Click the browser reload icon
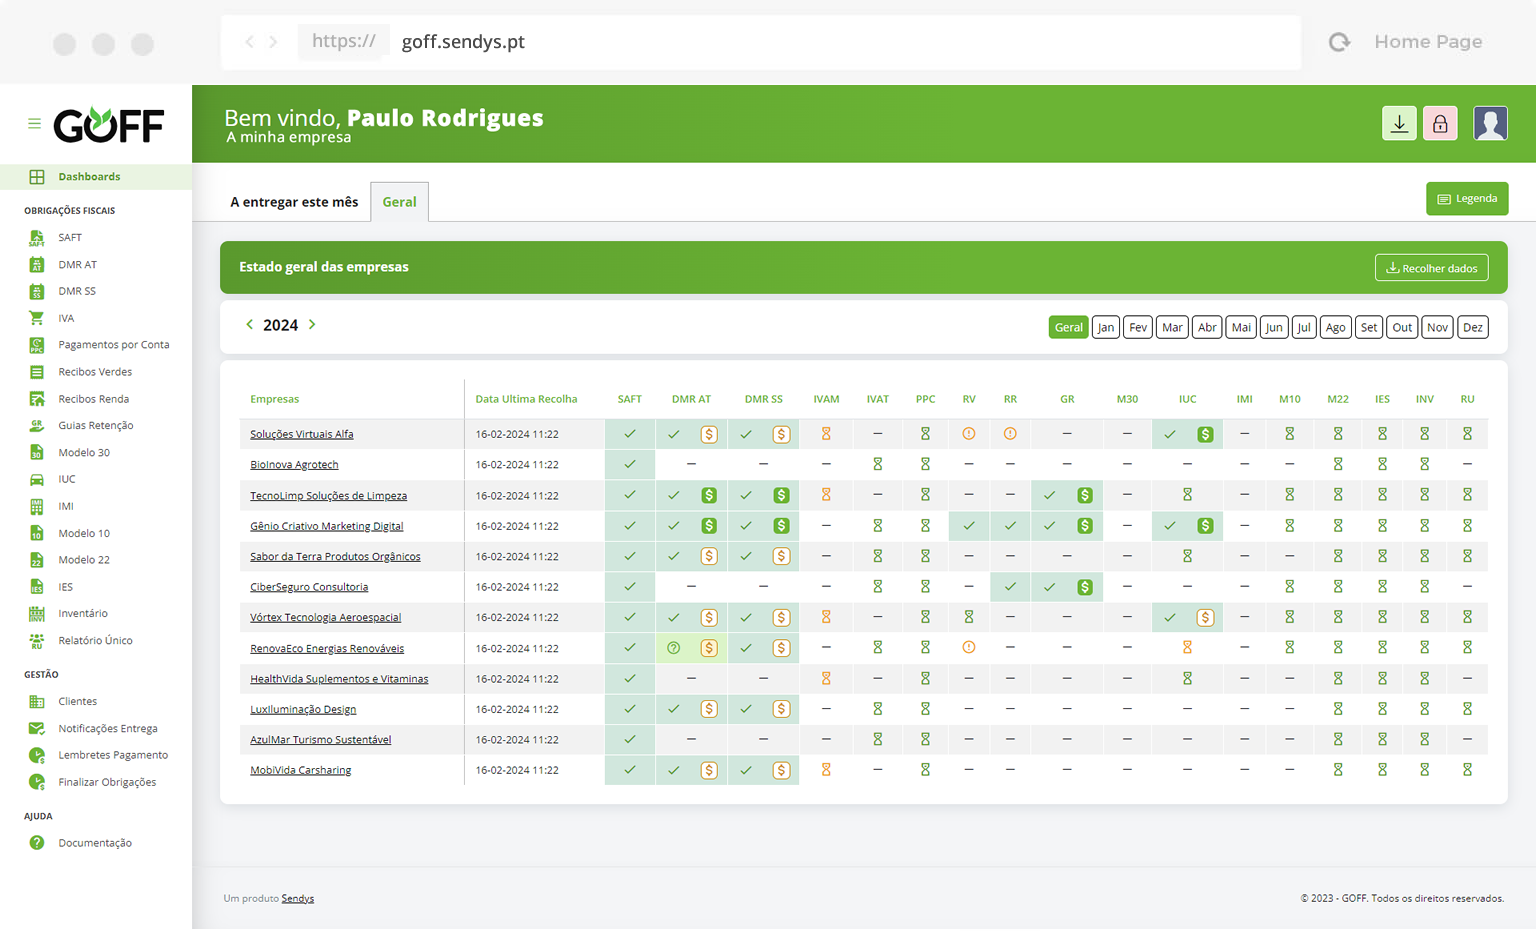1536x931 pixels. click(1339, 42)
